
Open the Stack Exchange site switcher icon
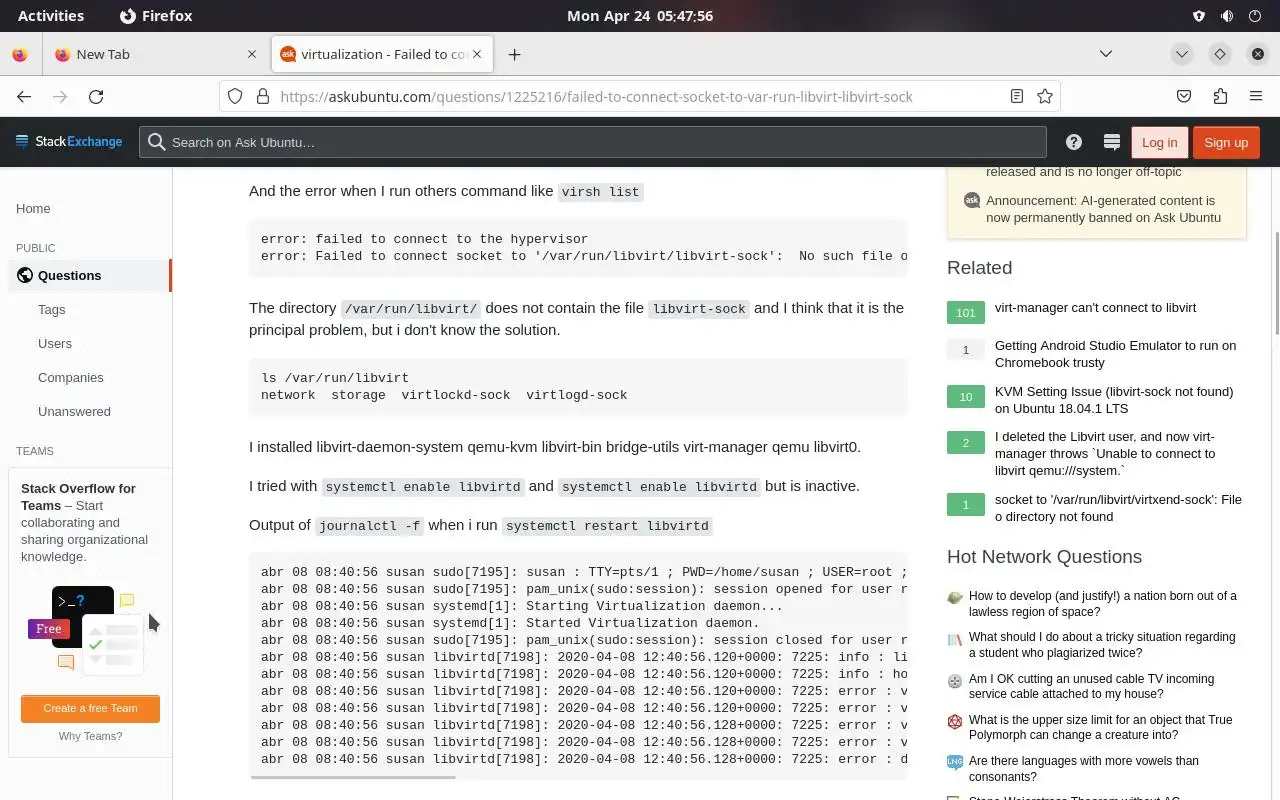[x=1111, y=142]
